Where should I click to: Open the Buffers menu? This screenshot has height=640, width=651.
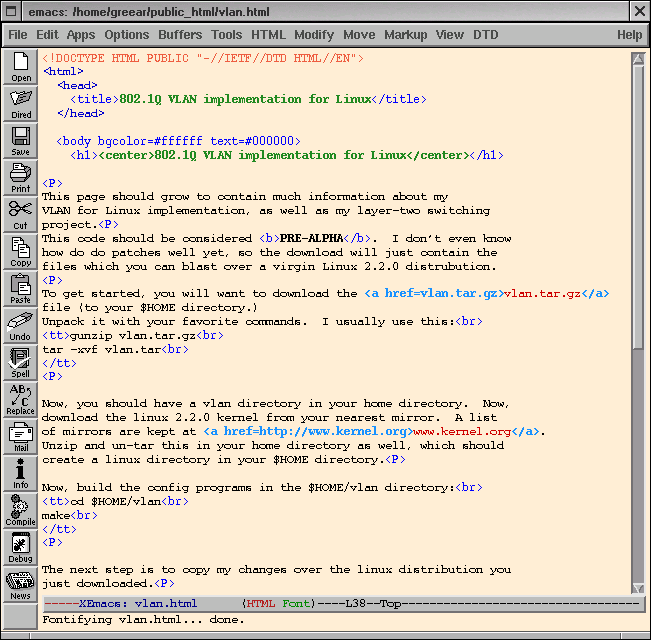(x=180, y=35)
